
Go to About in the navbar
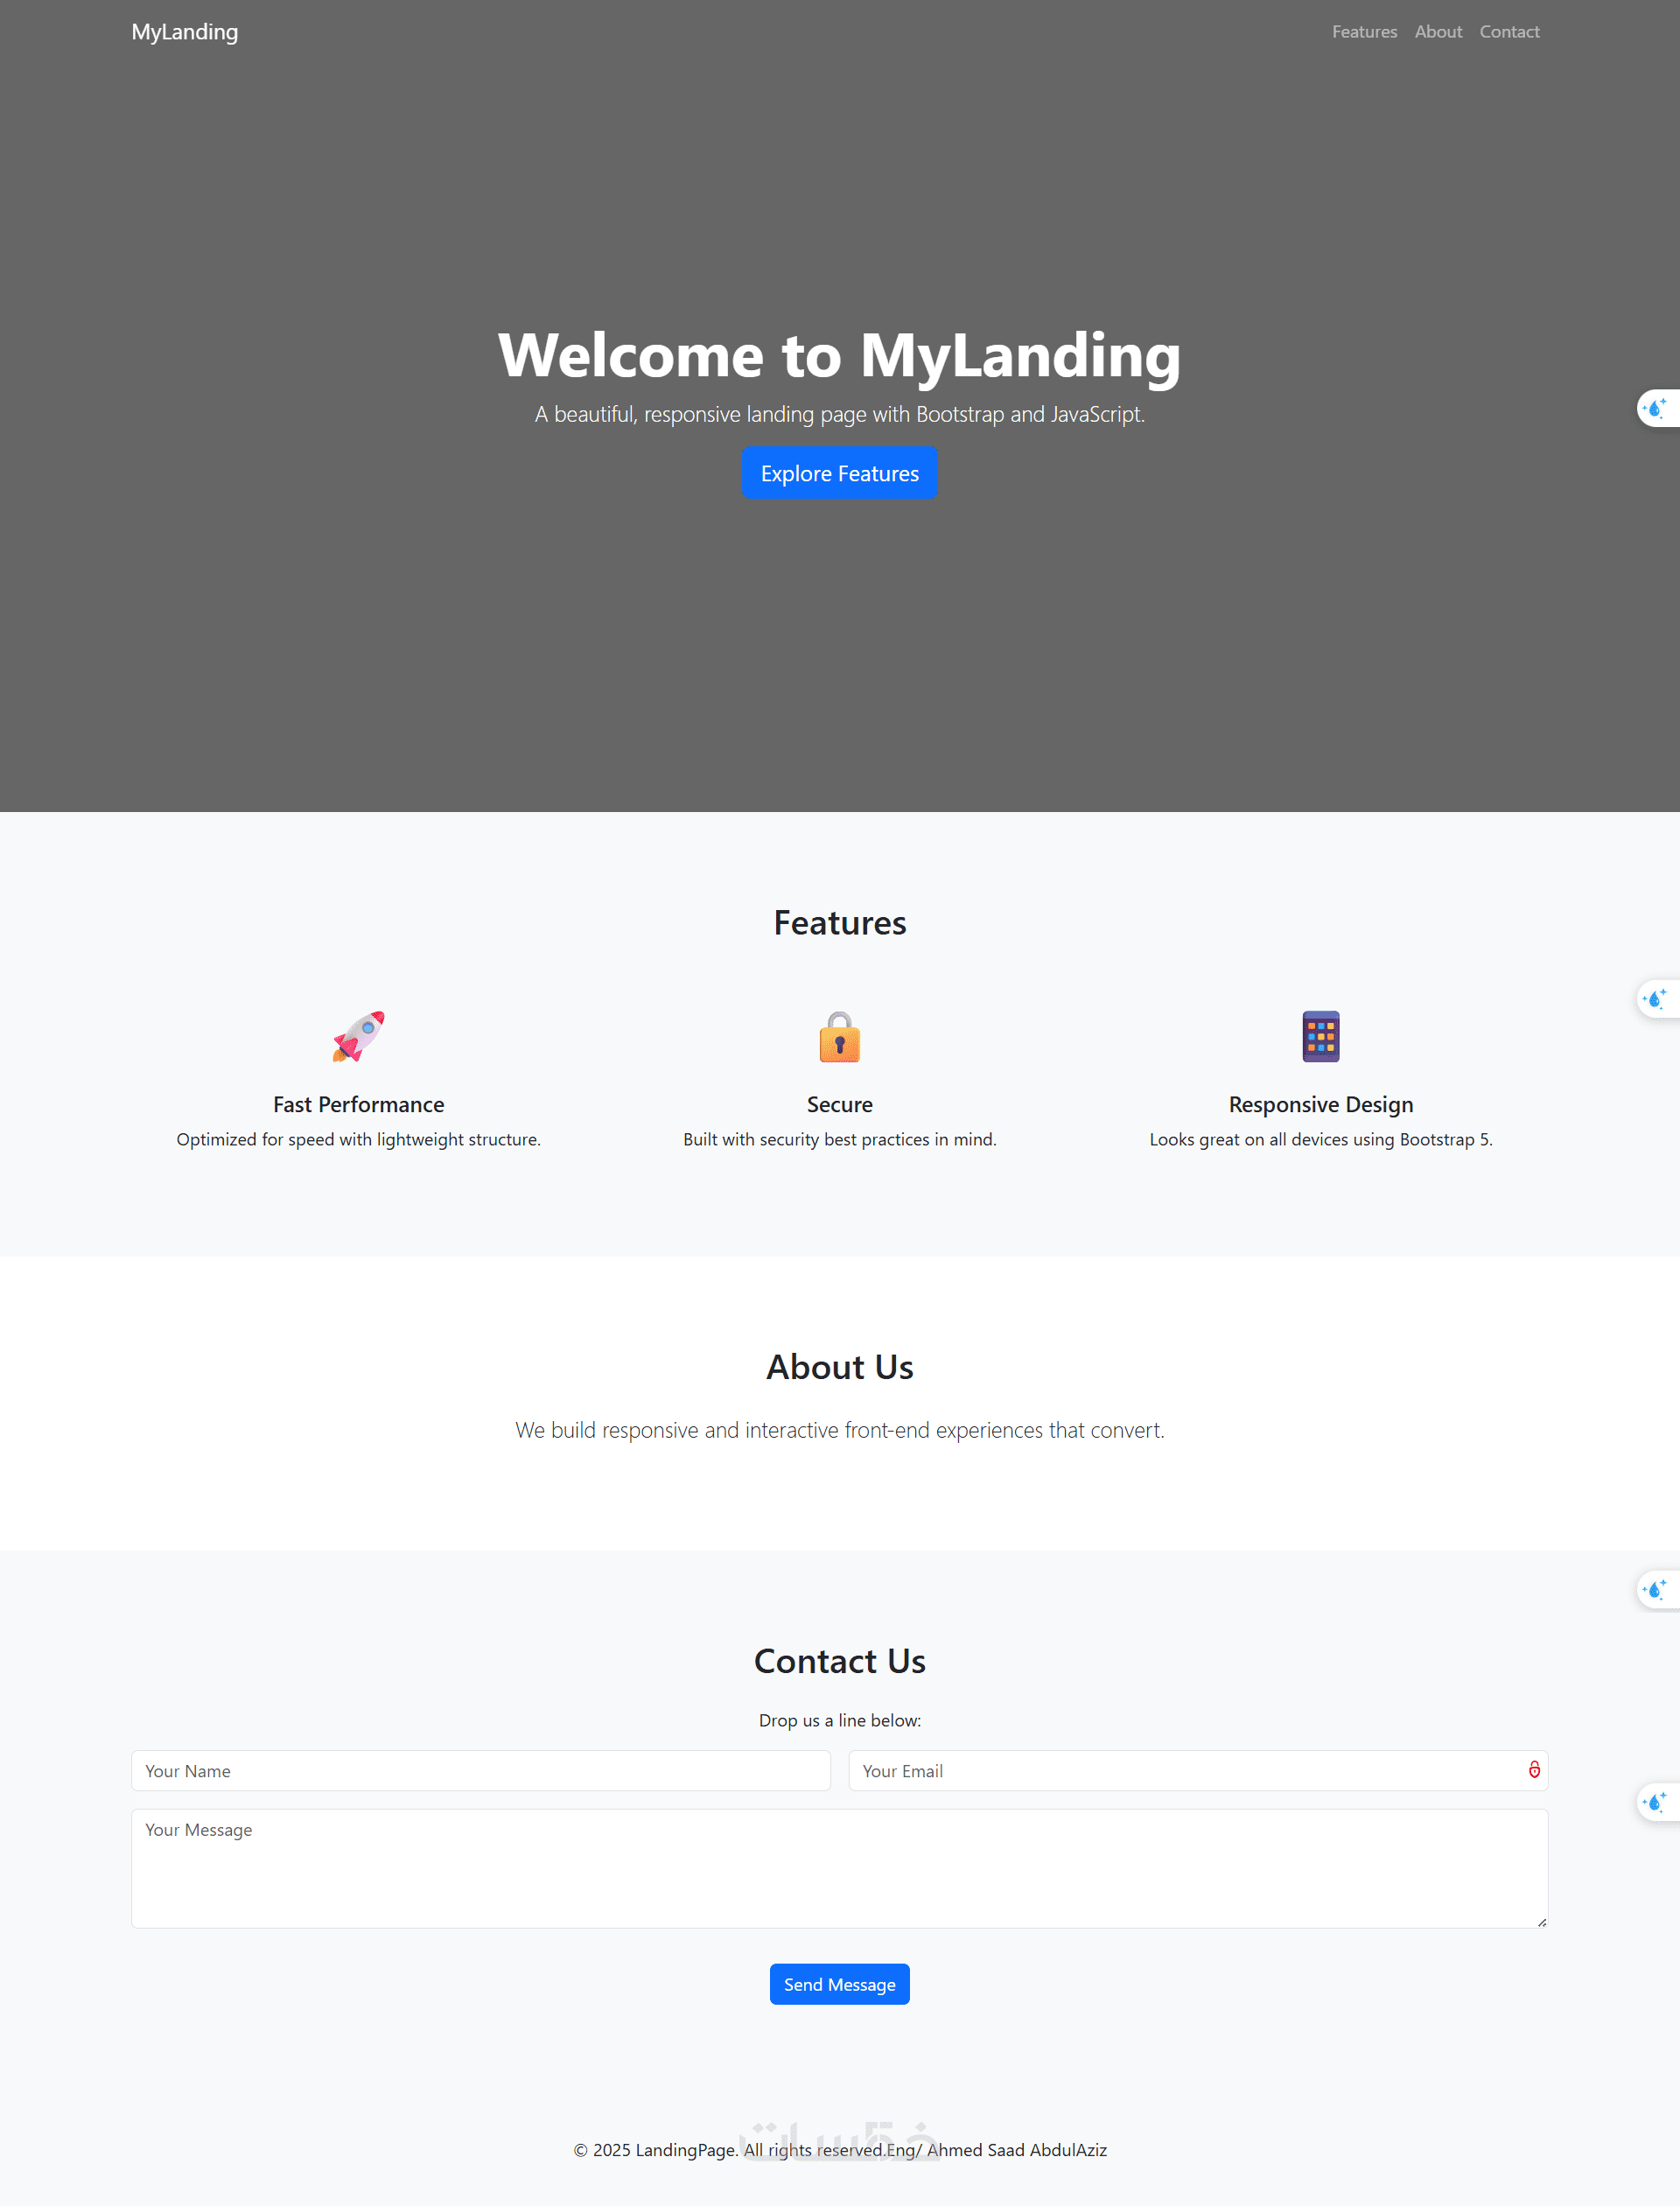point(1438,32)
